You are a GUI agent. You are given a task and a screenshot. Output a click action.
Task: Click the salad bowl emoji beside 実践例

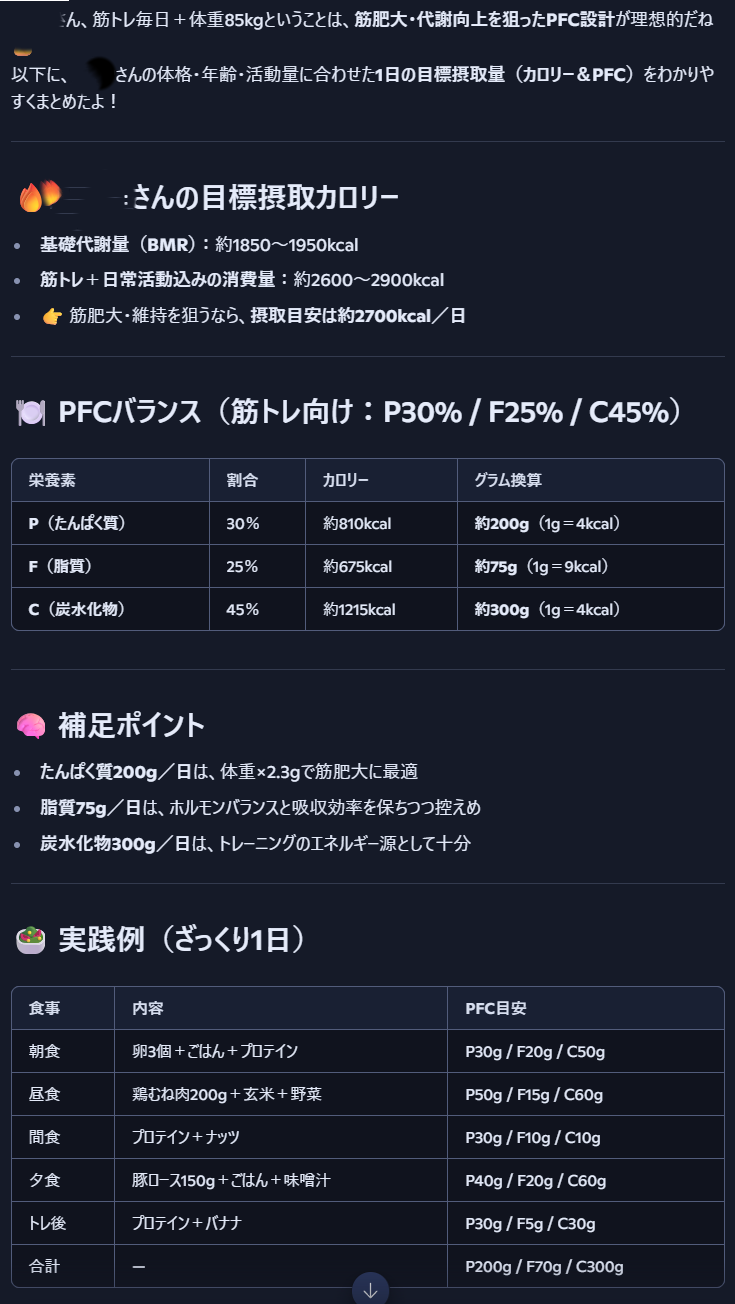click(31, 940)
